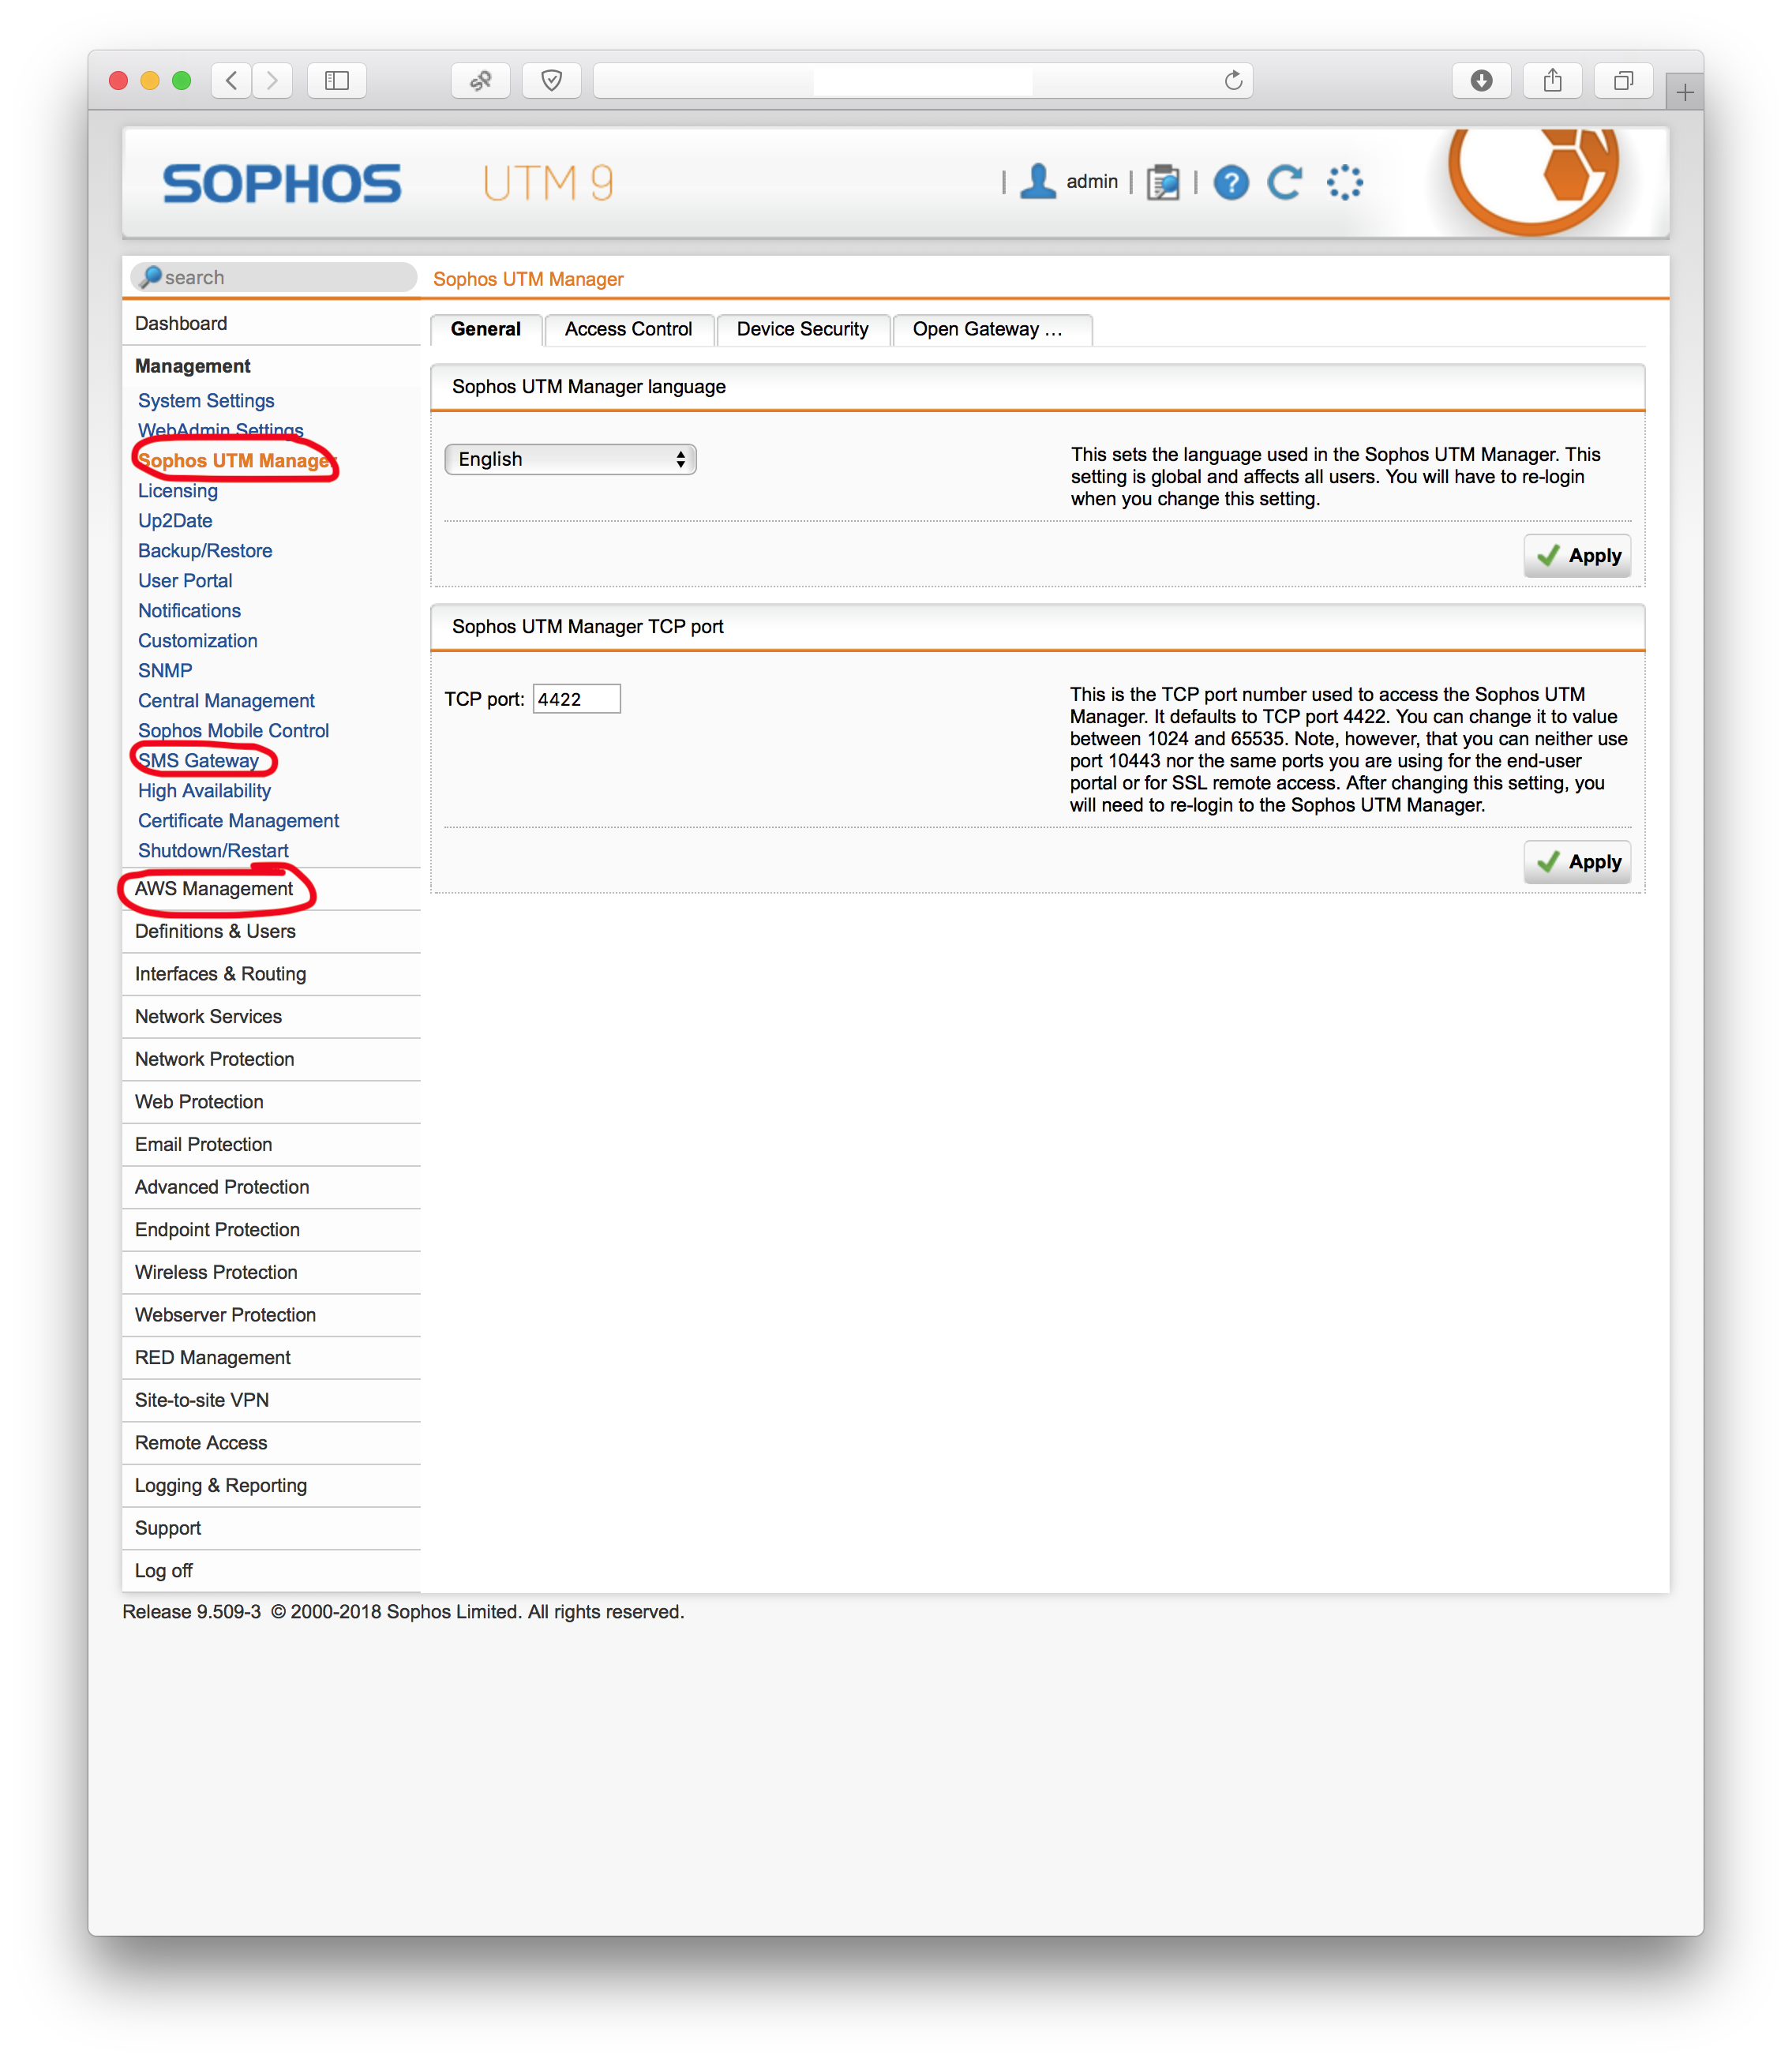Viewport: 1792px width, 2062px height.
Task: Click the sidebar search field
Action: click(273, 277)
